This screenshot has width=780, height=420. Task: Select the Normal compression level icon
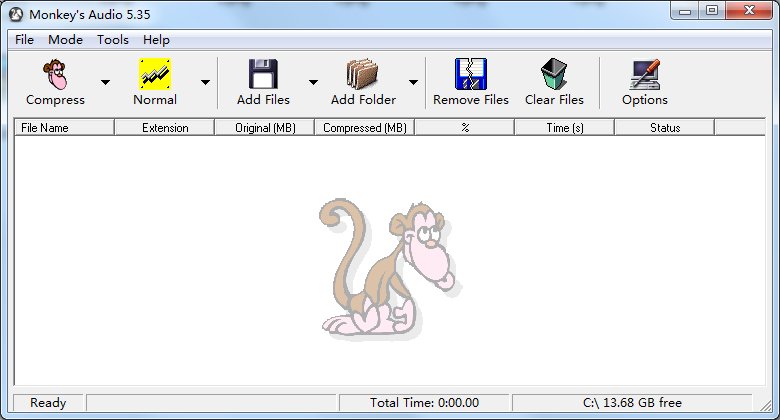click(155, 74)
